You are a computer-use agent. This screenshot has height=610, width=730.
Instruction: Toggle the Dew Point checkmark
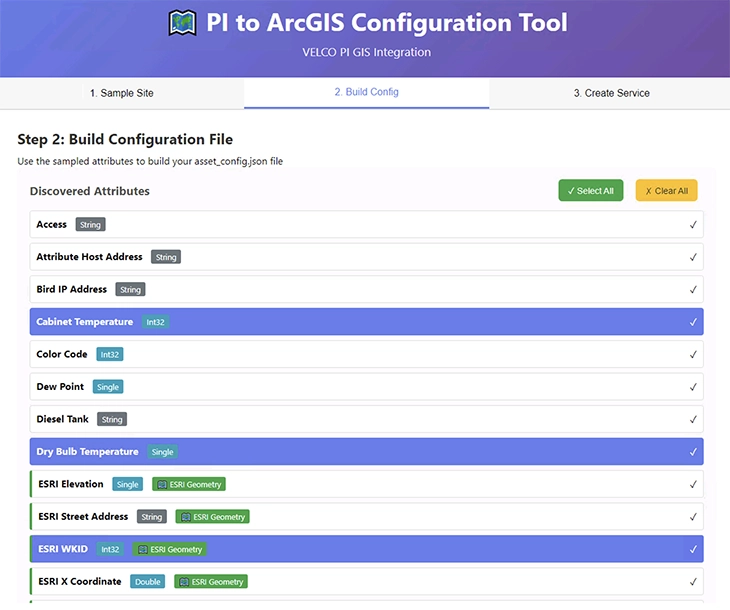pyautogui.click(x=693, y=387)
